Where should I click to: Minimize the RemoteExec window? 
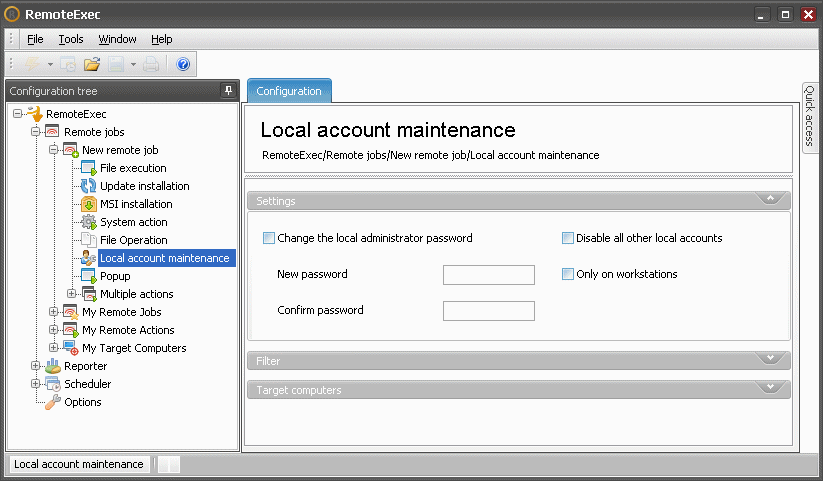coord(762,15)
